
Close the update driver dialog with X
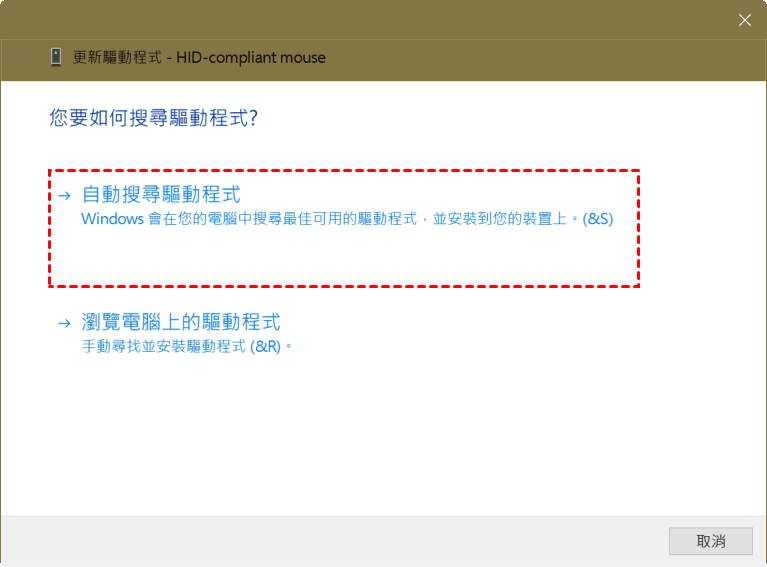[x=744, y=20]
